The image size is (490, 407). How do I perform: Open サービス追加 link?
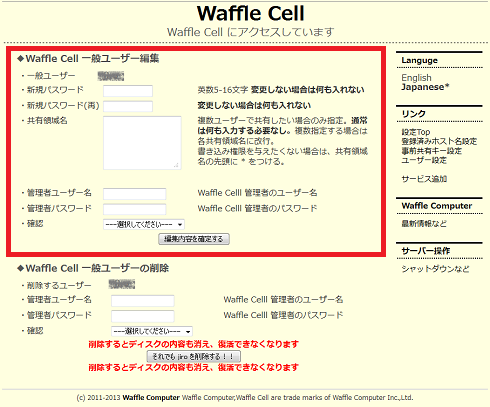pyautogui.click(x=424, y=179)
